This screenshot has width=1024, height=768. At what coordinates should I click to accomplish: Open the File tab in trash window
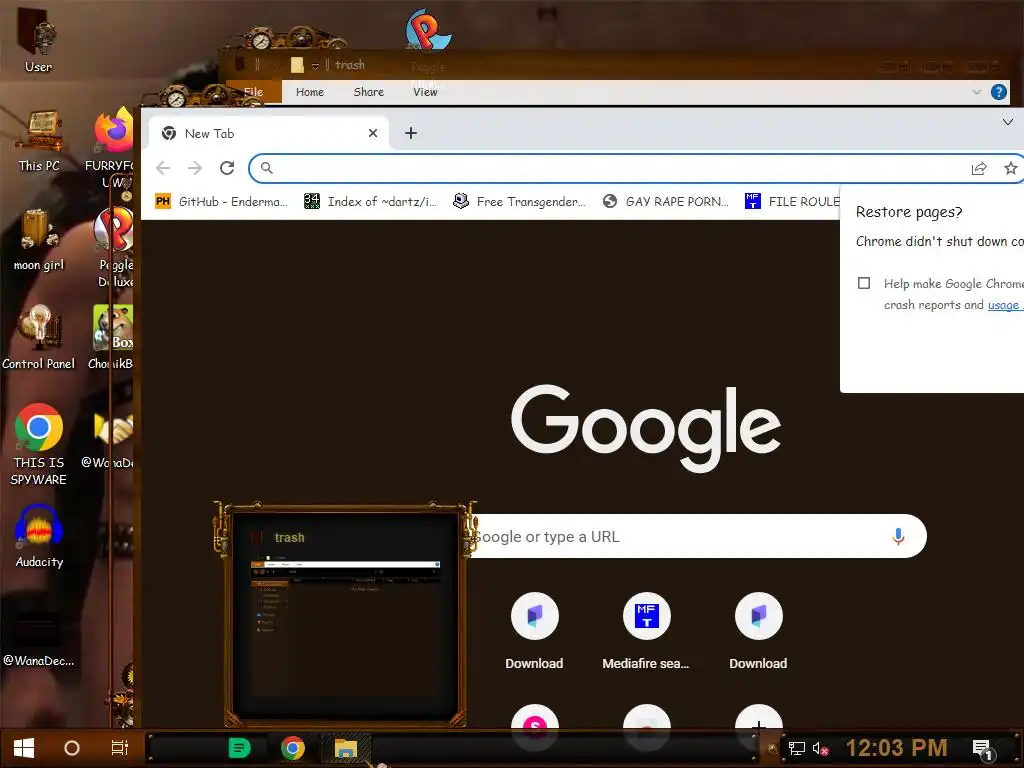click(253, 92)
